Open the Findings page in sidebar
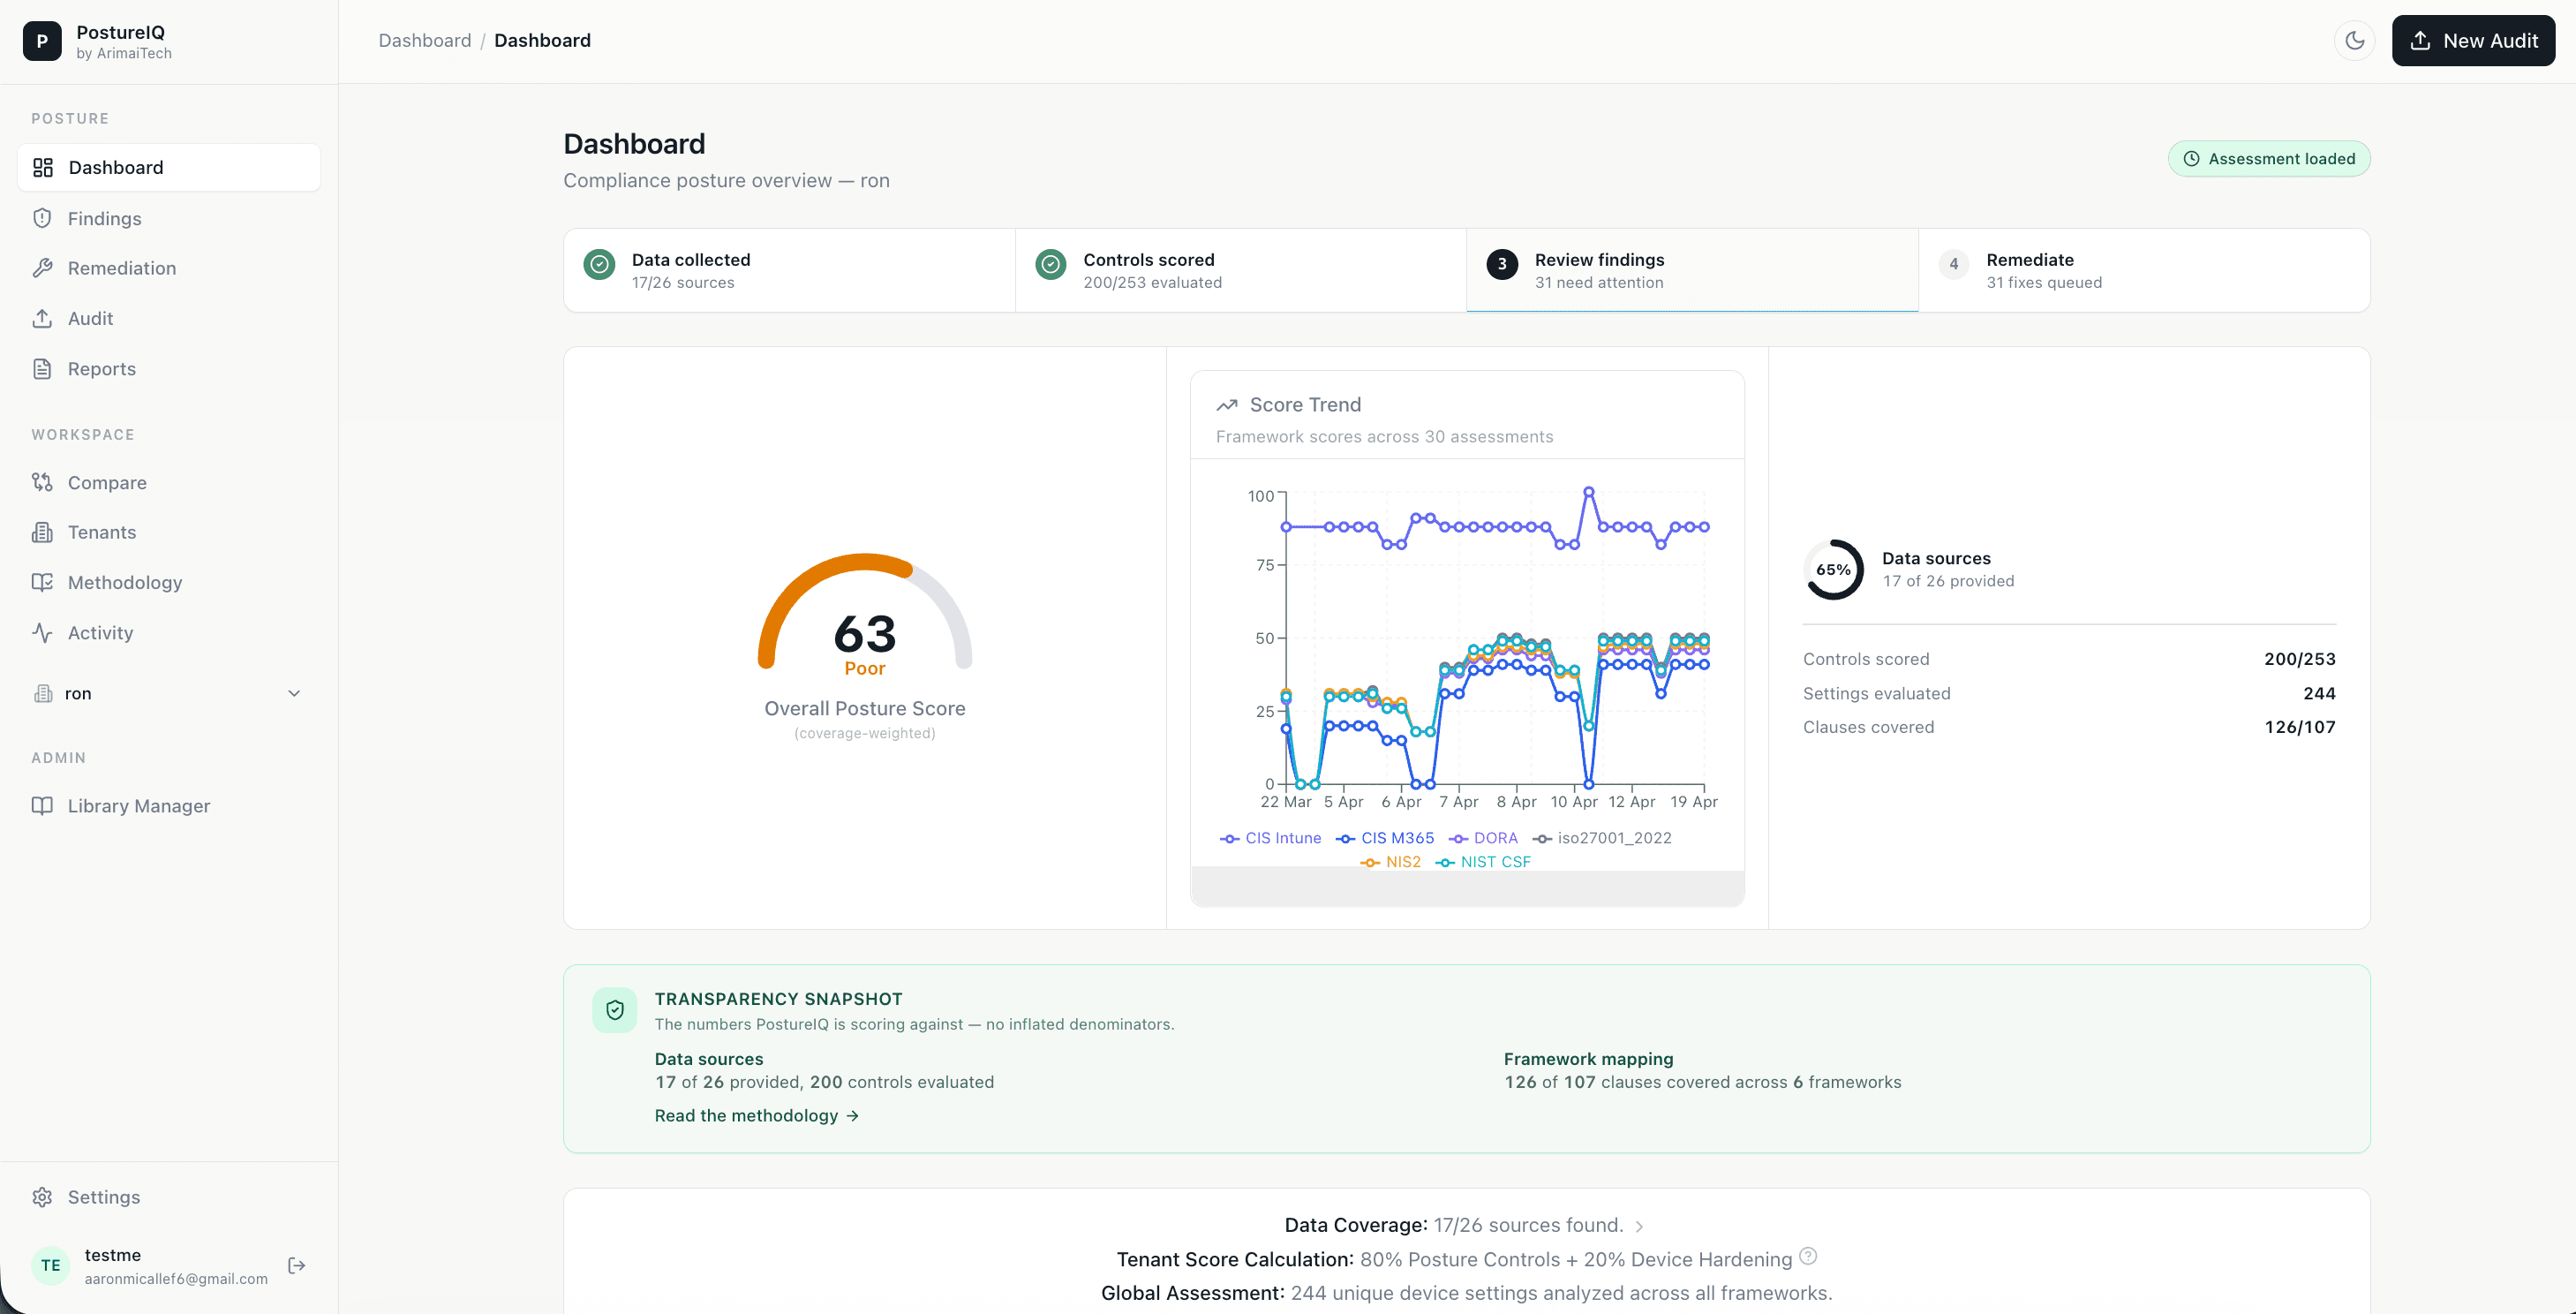The height and width of the screenshot is (1314, 2576). click(x=169, y=218)
